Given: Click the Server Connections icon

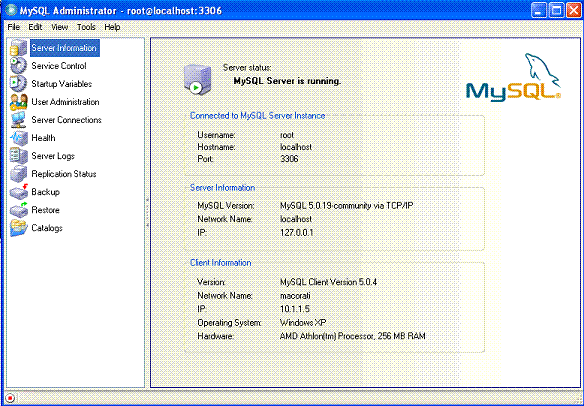Looking at the screenshot, I should point(18,120).
